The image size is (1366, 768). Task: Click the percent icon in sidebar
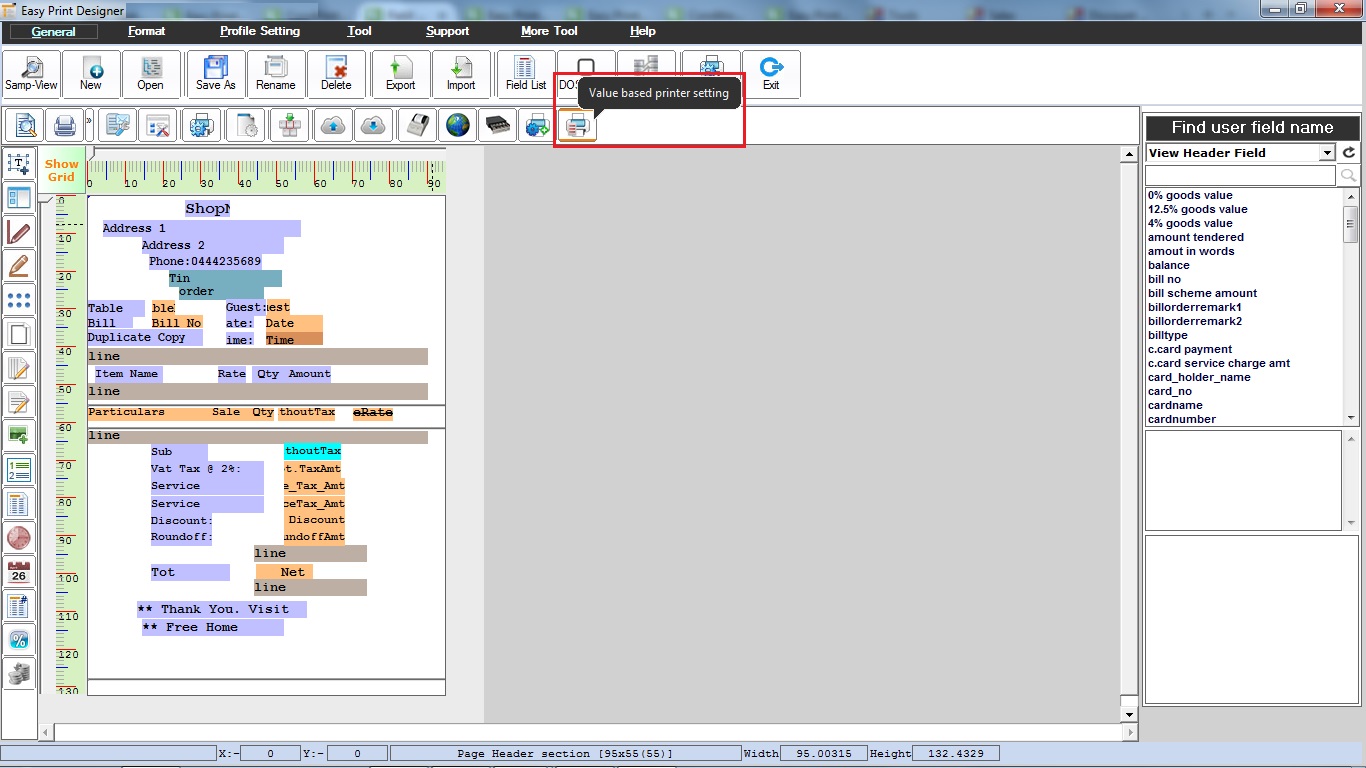click(x=19, y=639)
